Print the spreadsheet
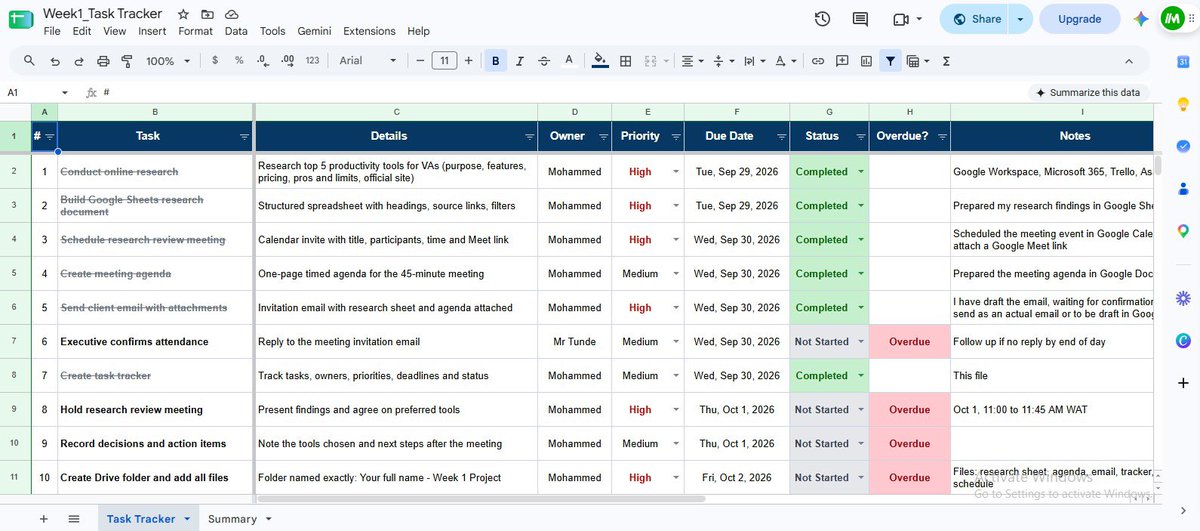This screenshot has height=531, width=1200. [103, 61]
